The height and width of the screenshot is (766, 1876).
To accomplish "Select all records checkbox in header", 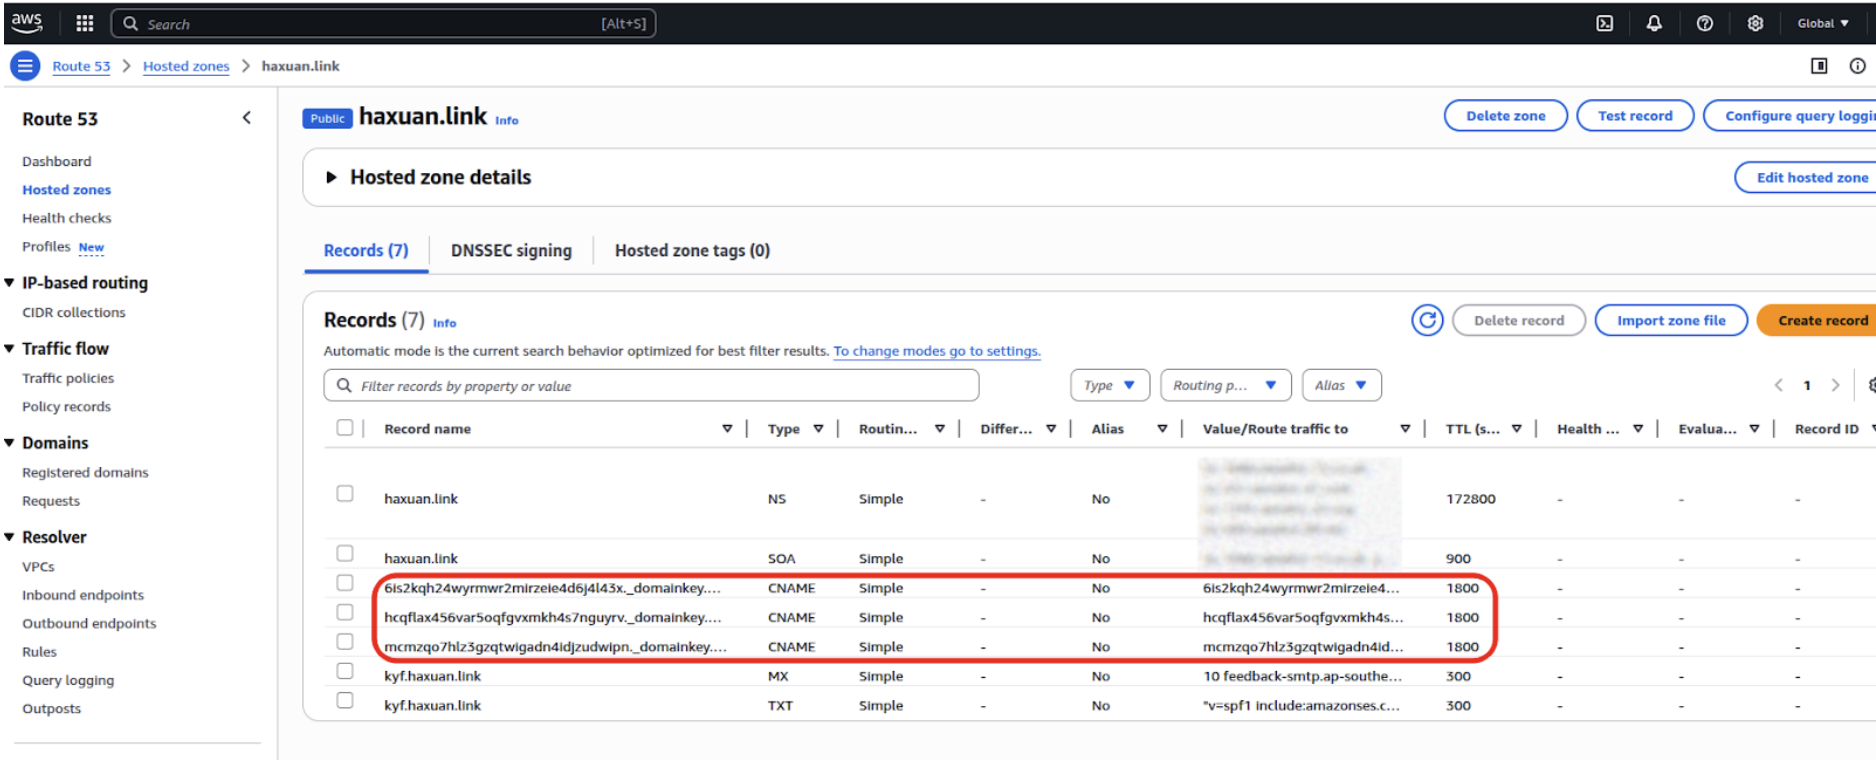I will point(345,428).
